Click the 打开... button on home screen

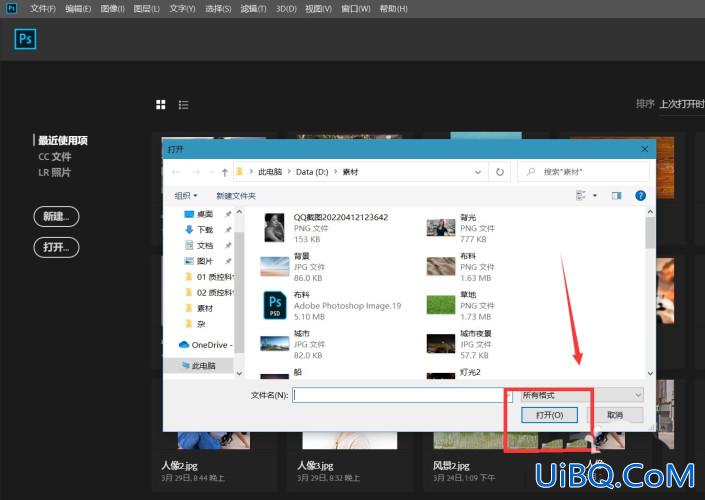(56, 247)
